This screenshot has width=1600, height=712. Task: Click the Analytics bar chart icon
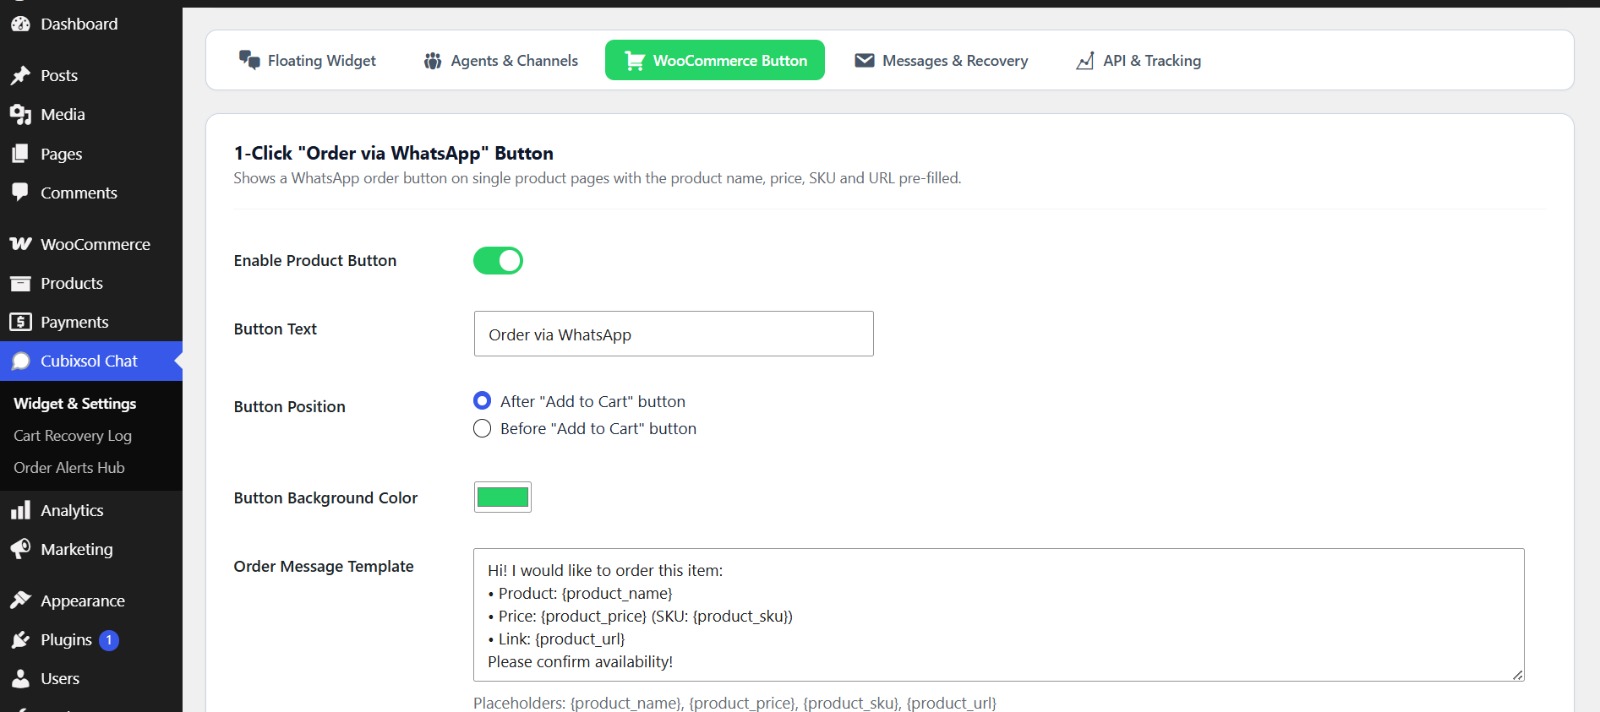[x=20, y=510]
